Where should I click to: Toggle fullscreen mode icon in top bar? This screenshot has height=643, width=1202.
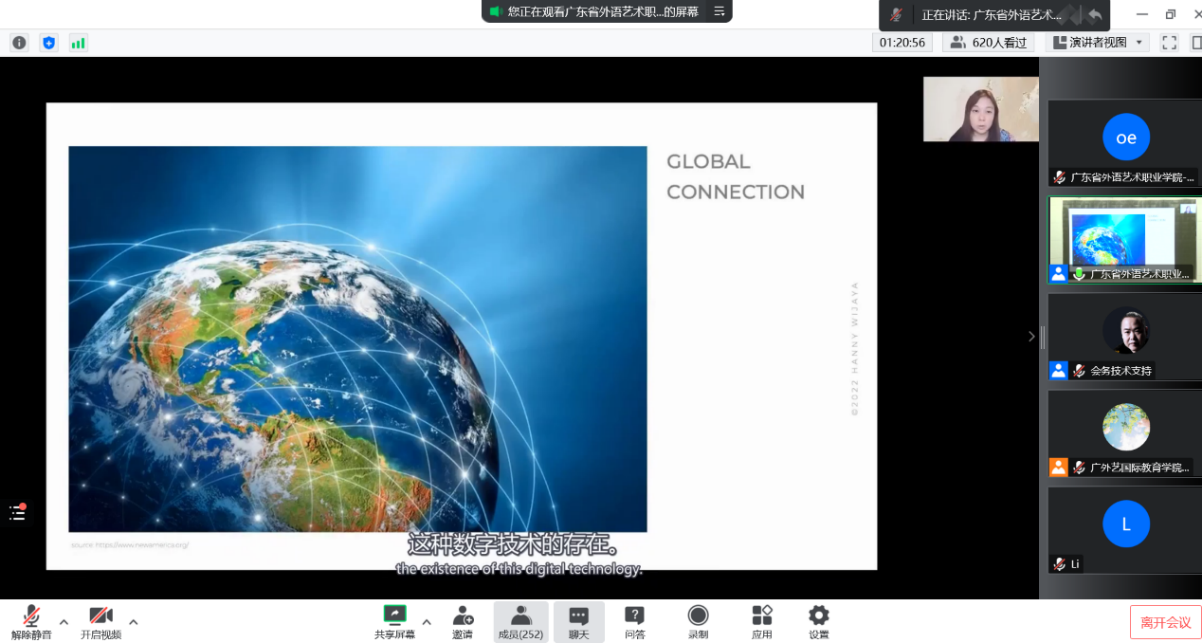[x=1168, y=42]
